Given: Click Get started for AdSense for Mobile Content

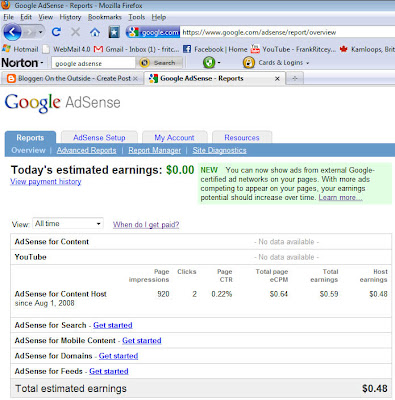Looking at the screenshot, I should point(142,340).
